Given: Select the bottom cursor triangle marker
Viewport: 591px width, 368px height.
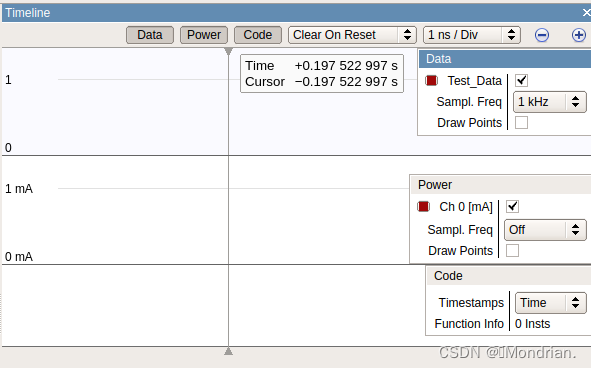Looking at the screenshot, I should click(x=228, y=351).
